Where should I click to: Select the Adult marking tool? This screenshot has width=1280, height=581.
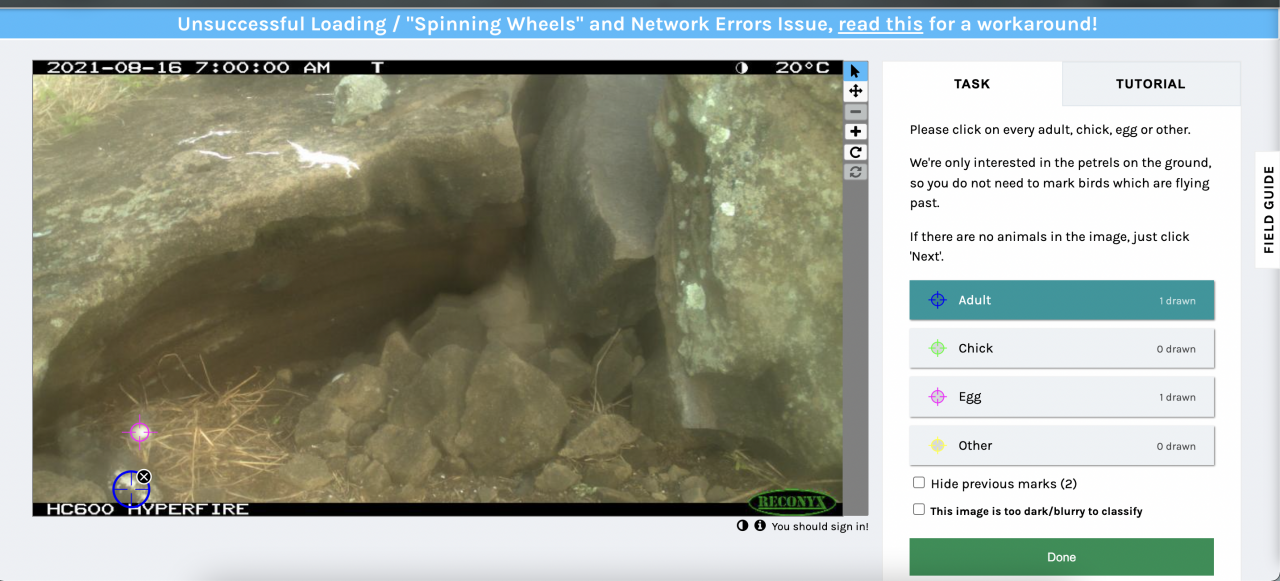pos(1062,300)
